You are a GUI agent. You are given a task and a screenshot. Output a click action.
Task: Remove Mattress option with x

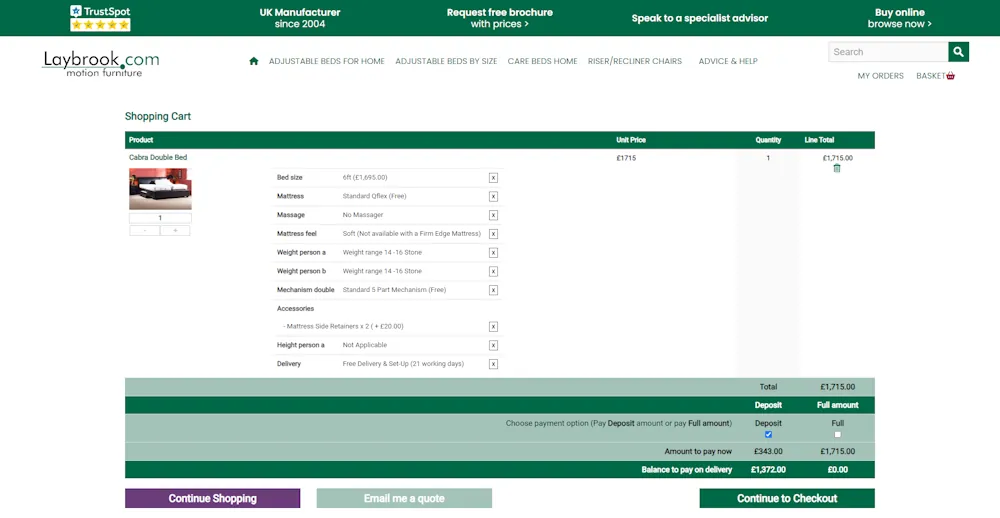493,196
